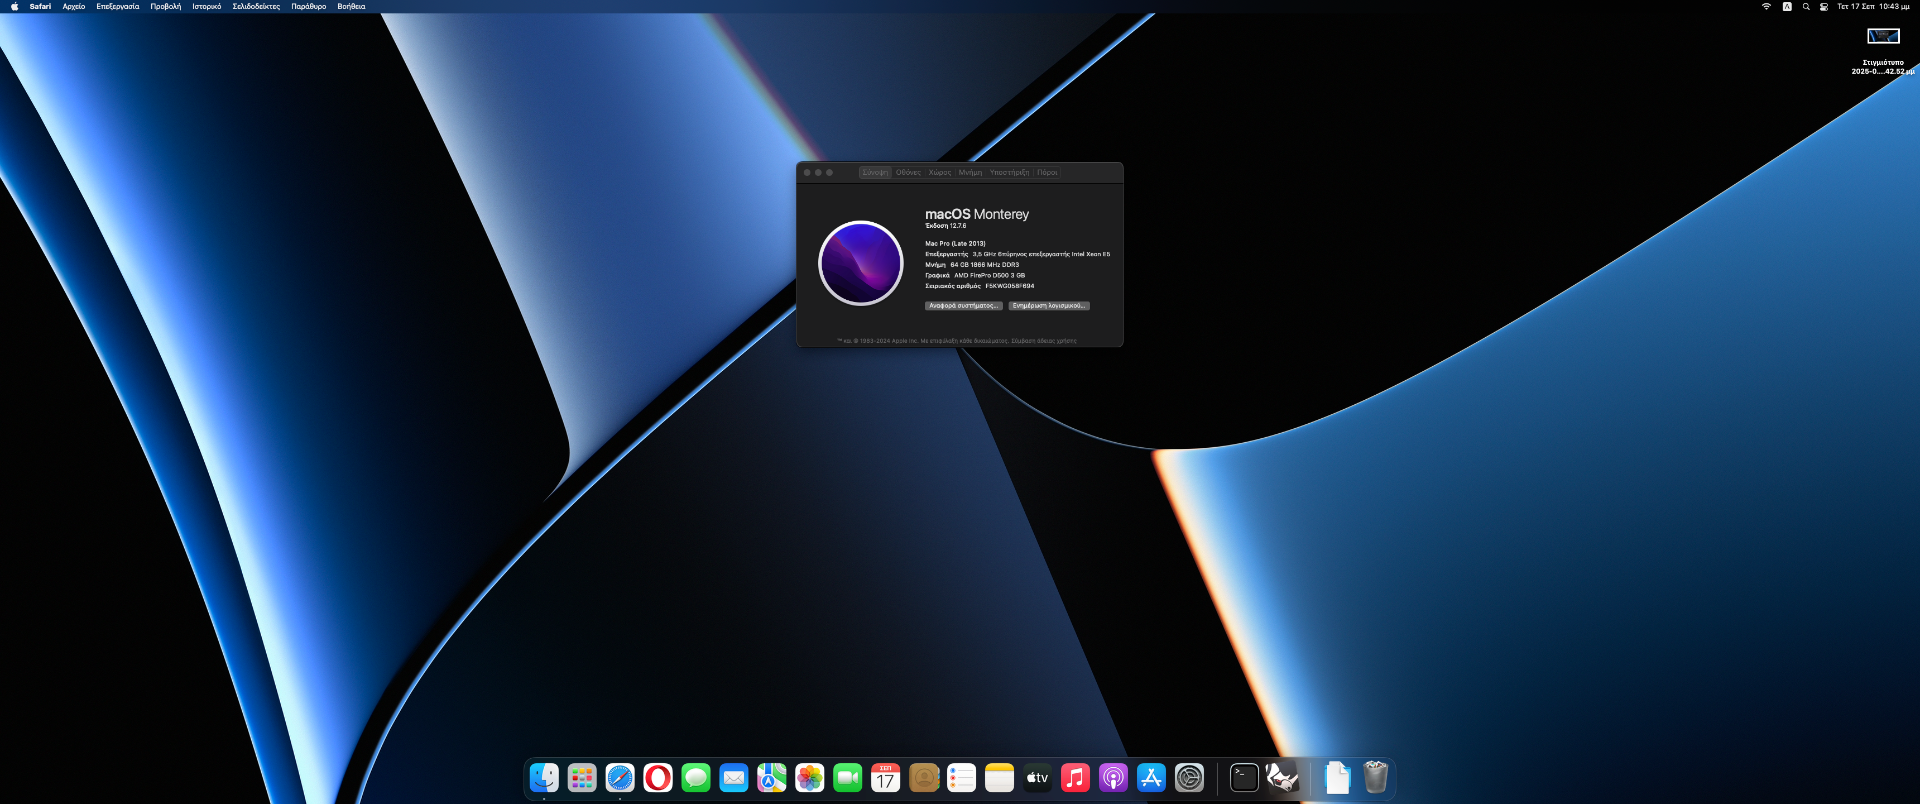Open System Preferences in the Dock
Viewport: 1920px width, 804px height.
pos(1190,778)
